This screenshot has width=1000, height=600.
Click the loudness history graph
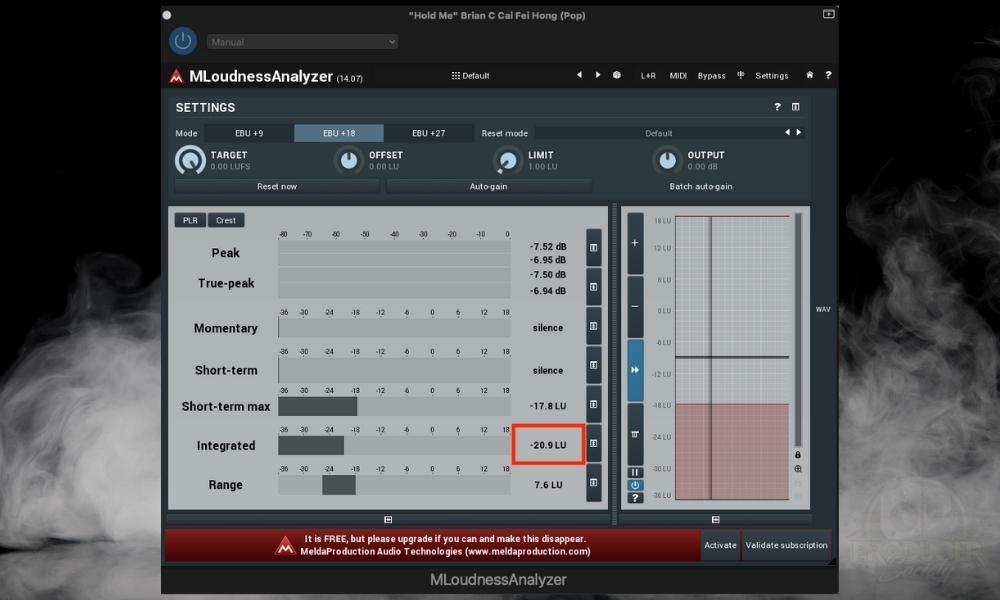click(x=732, y=358)
